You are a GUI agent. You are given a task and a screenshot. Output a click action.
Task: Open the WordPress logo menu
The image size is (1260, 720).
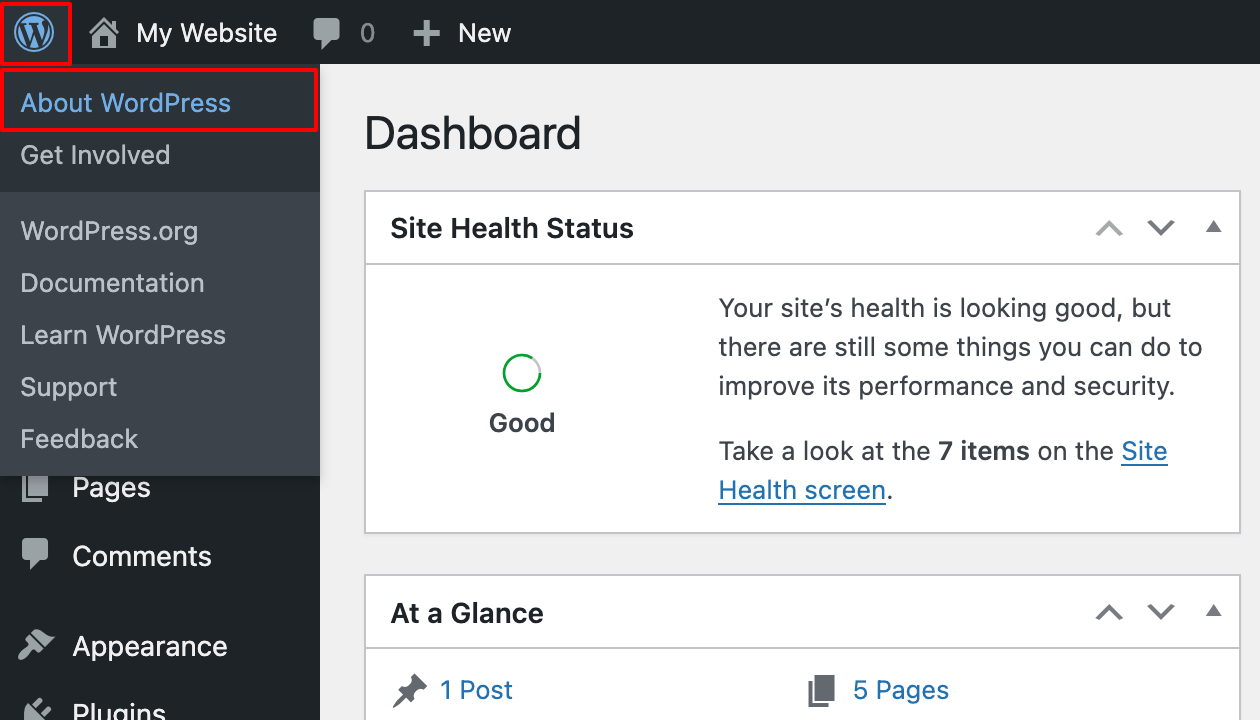point(35,32)
